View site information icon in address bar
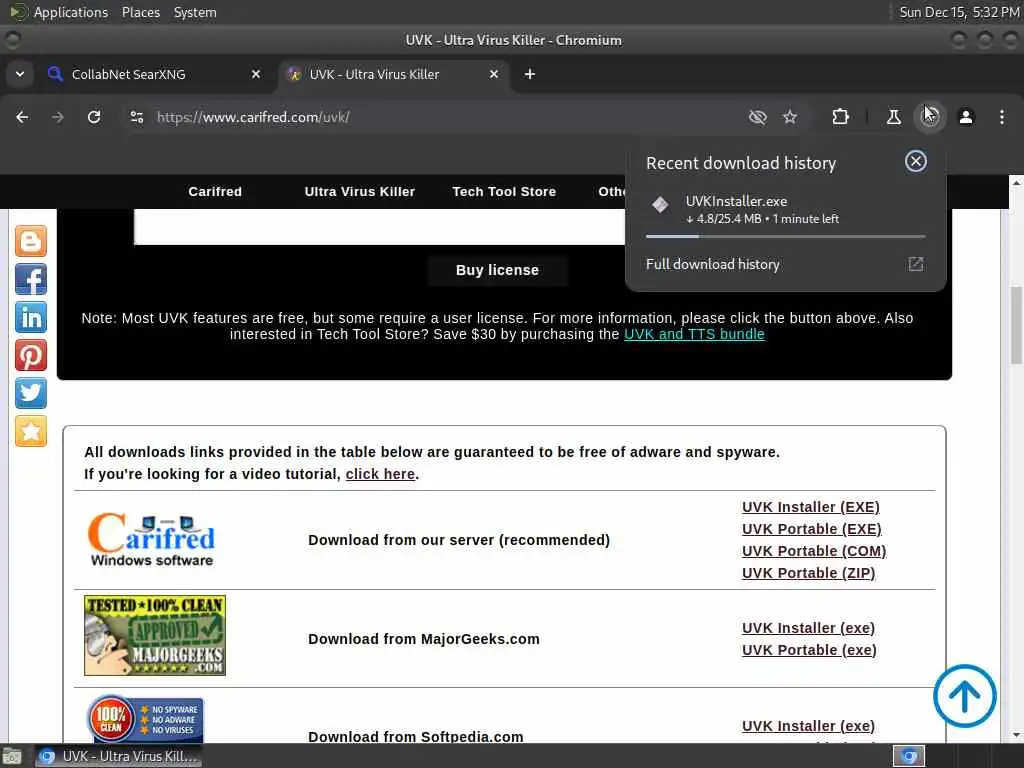 [136, 117]
